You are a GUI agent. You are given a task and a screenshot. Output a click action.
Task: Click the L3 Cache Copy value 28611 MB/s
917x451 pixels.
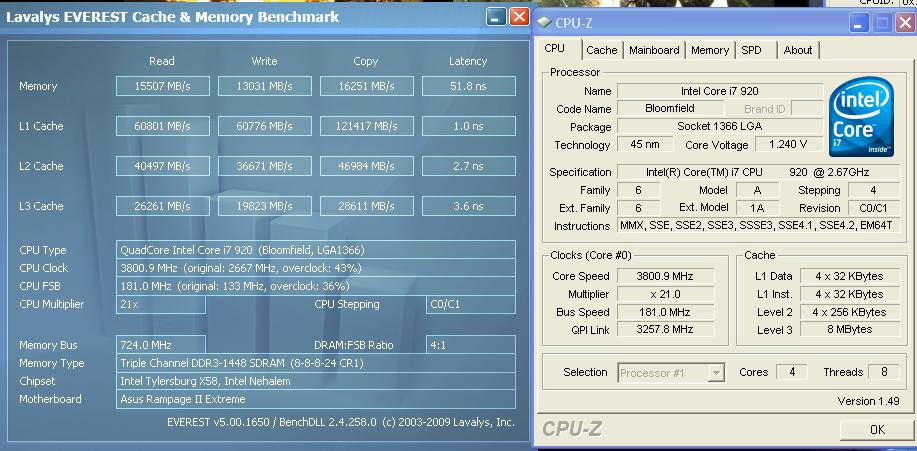(367, 206)
